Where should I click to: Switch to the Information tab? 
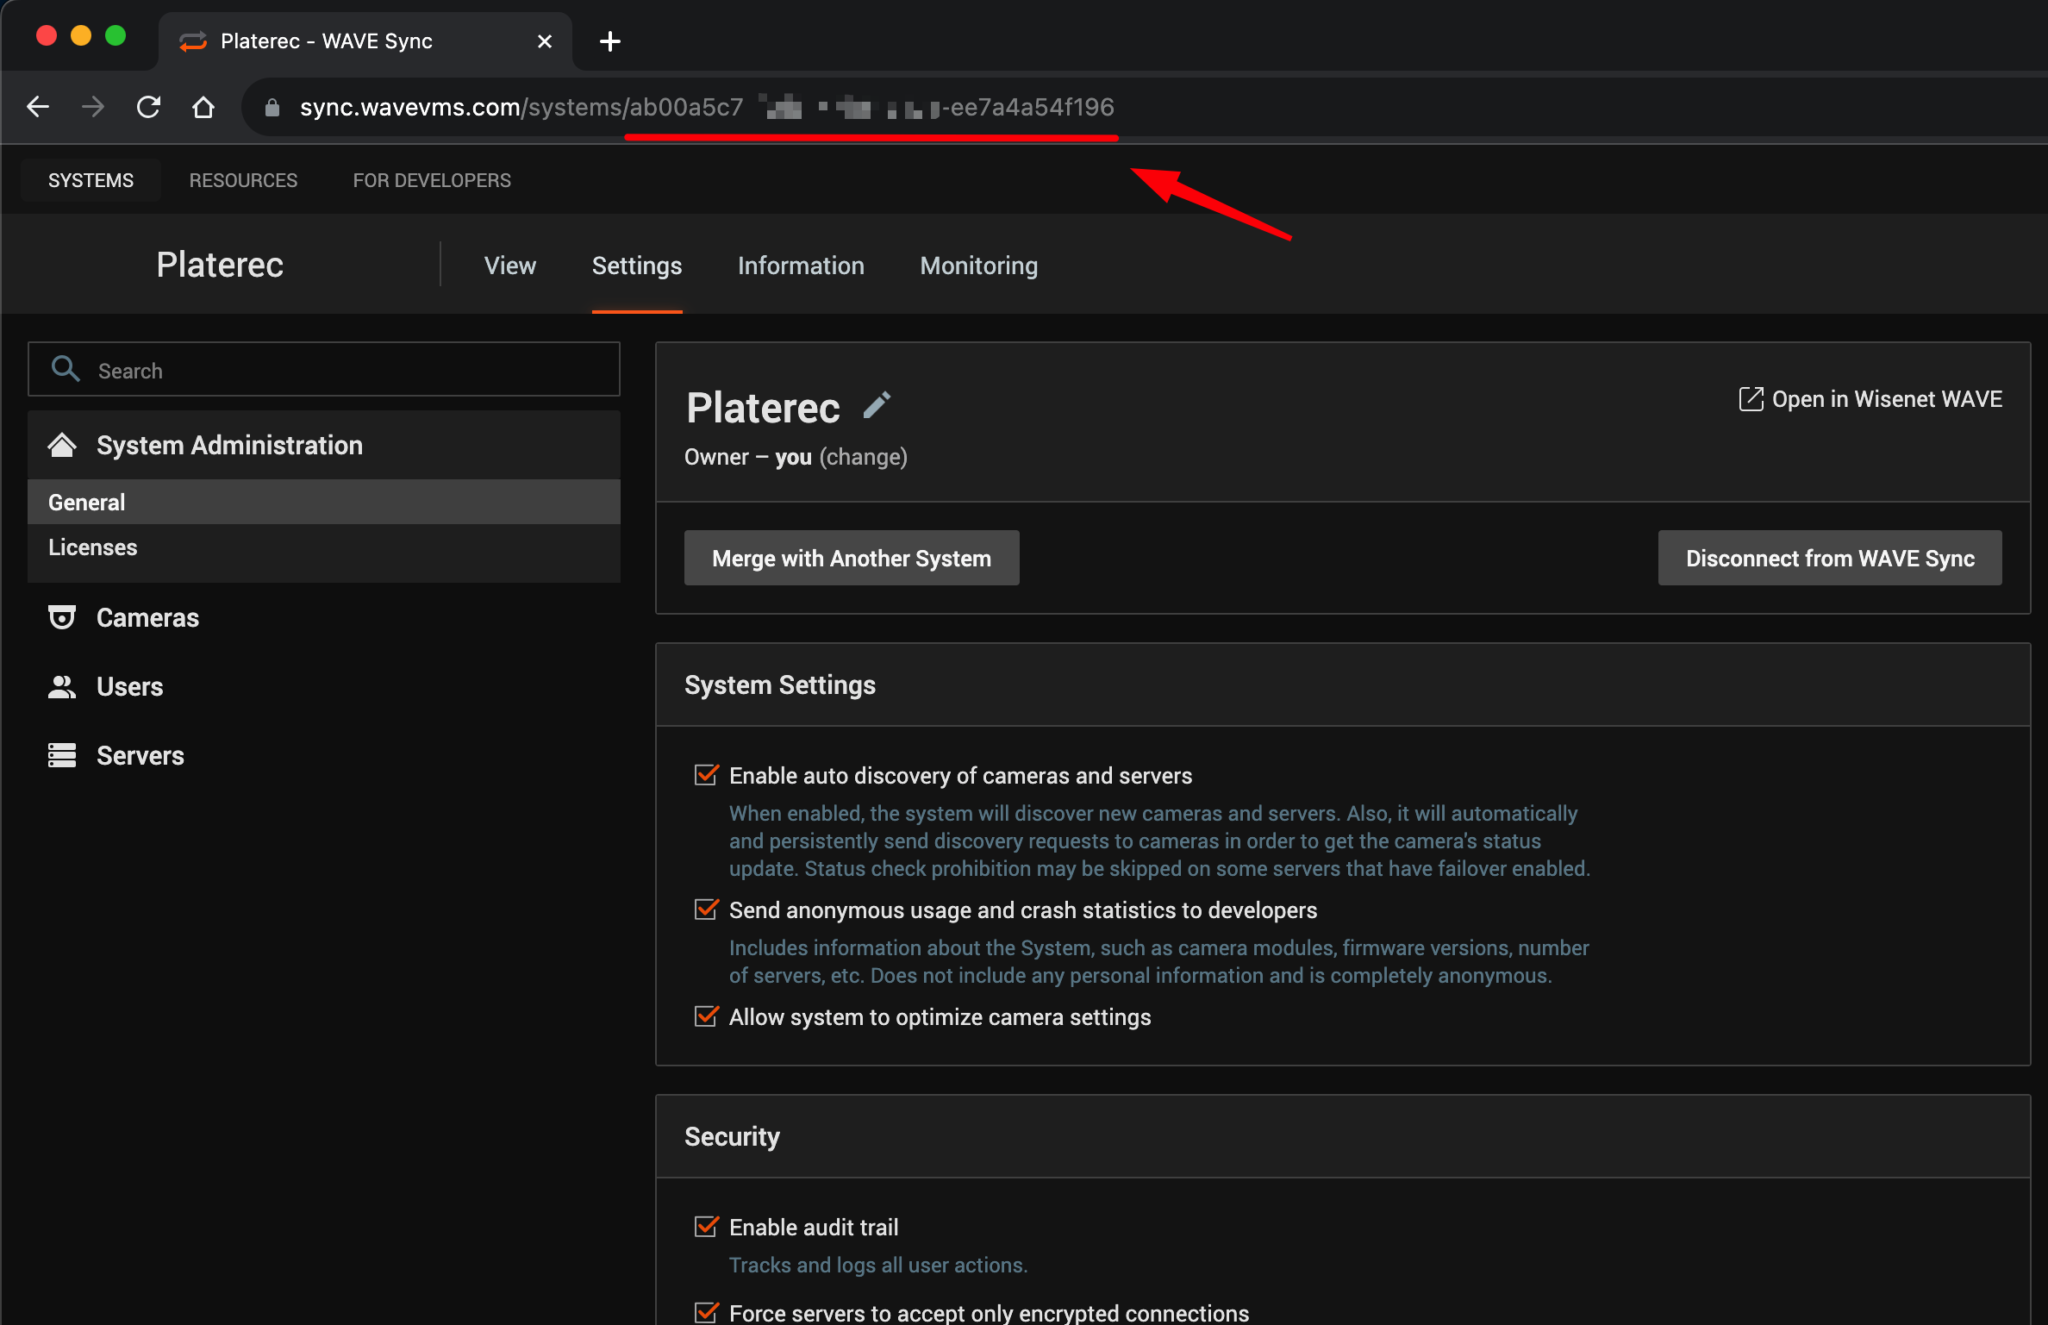tap(801, 265)
